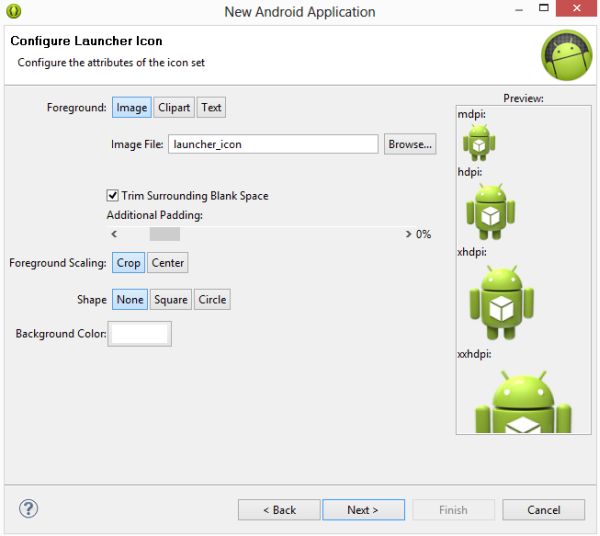
Task: Open the Background Color picker swatch
Action: 140,334
